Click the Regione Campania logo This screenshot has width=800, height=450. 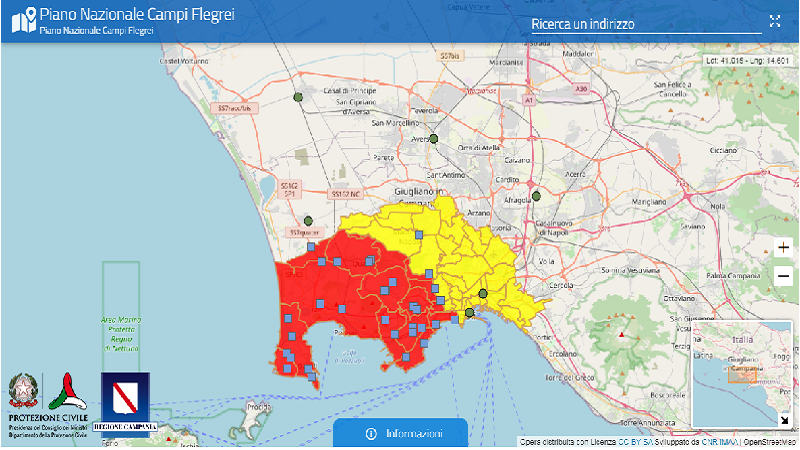[125, 398]
